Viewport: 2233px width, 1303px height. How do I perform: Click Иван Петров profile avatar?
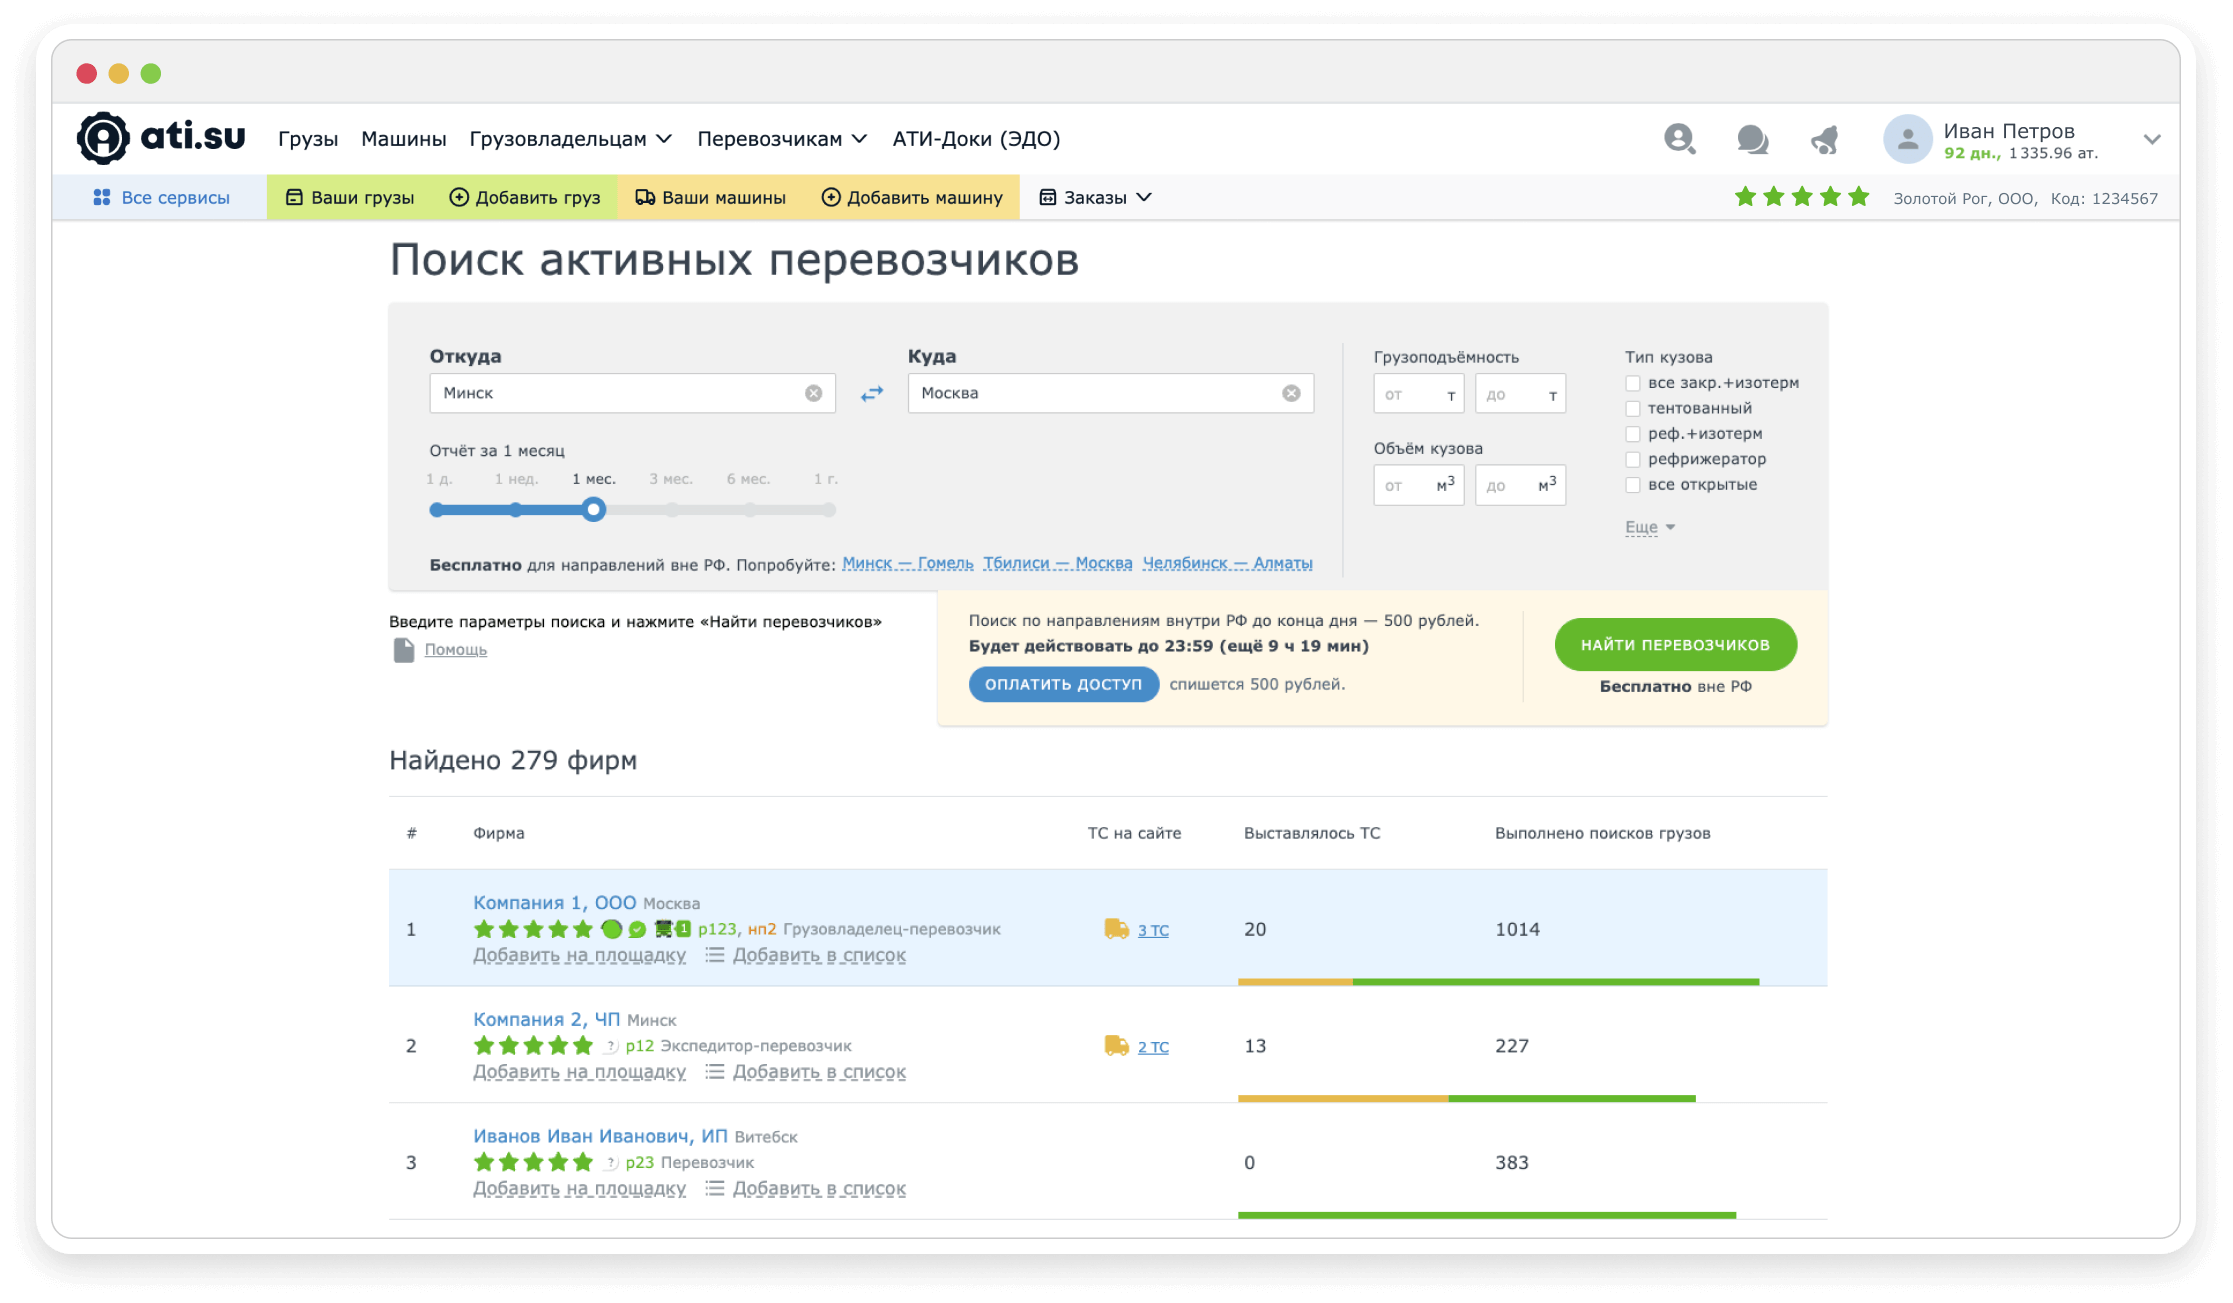tap(1907, 139)
